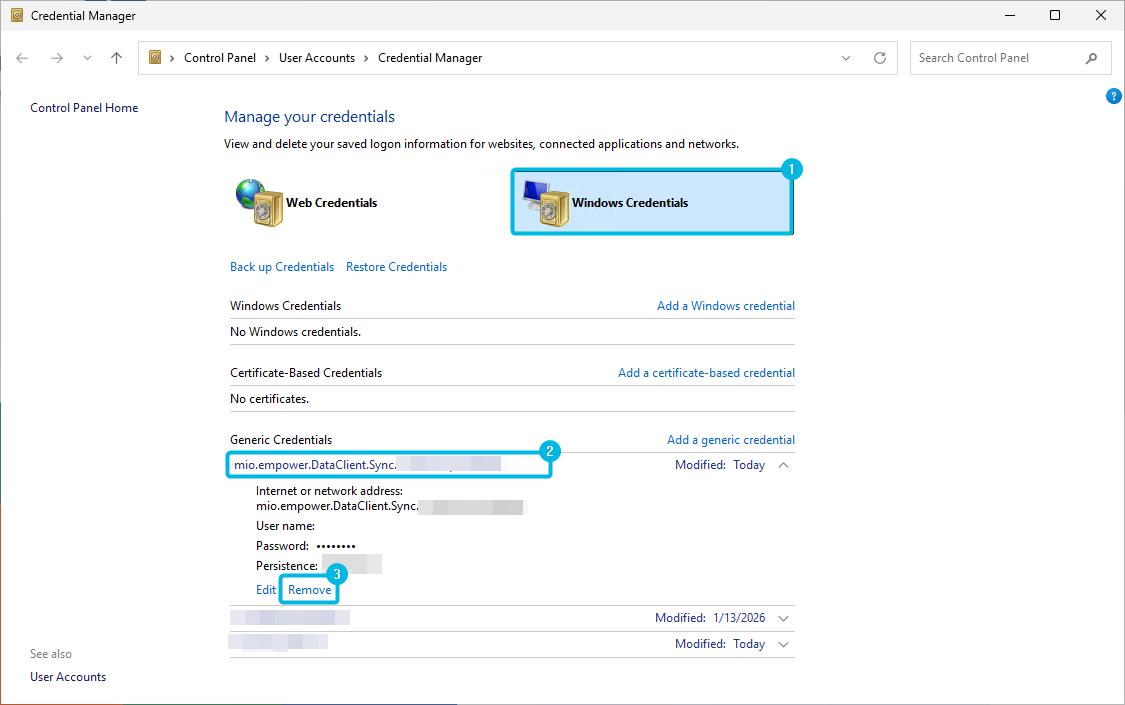Click the Modified: 1/13/2026 text
This screenshot has width=1125, height=705.
coord(710,618)
